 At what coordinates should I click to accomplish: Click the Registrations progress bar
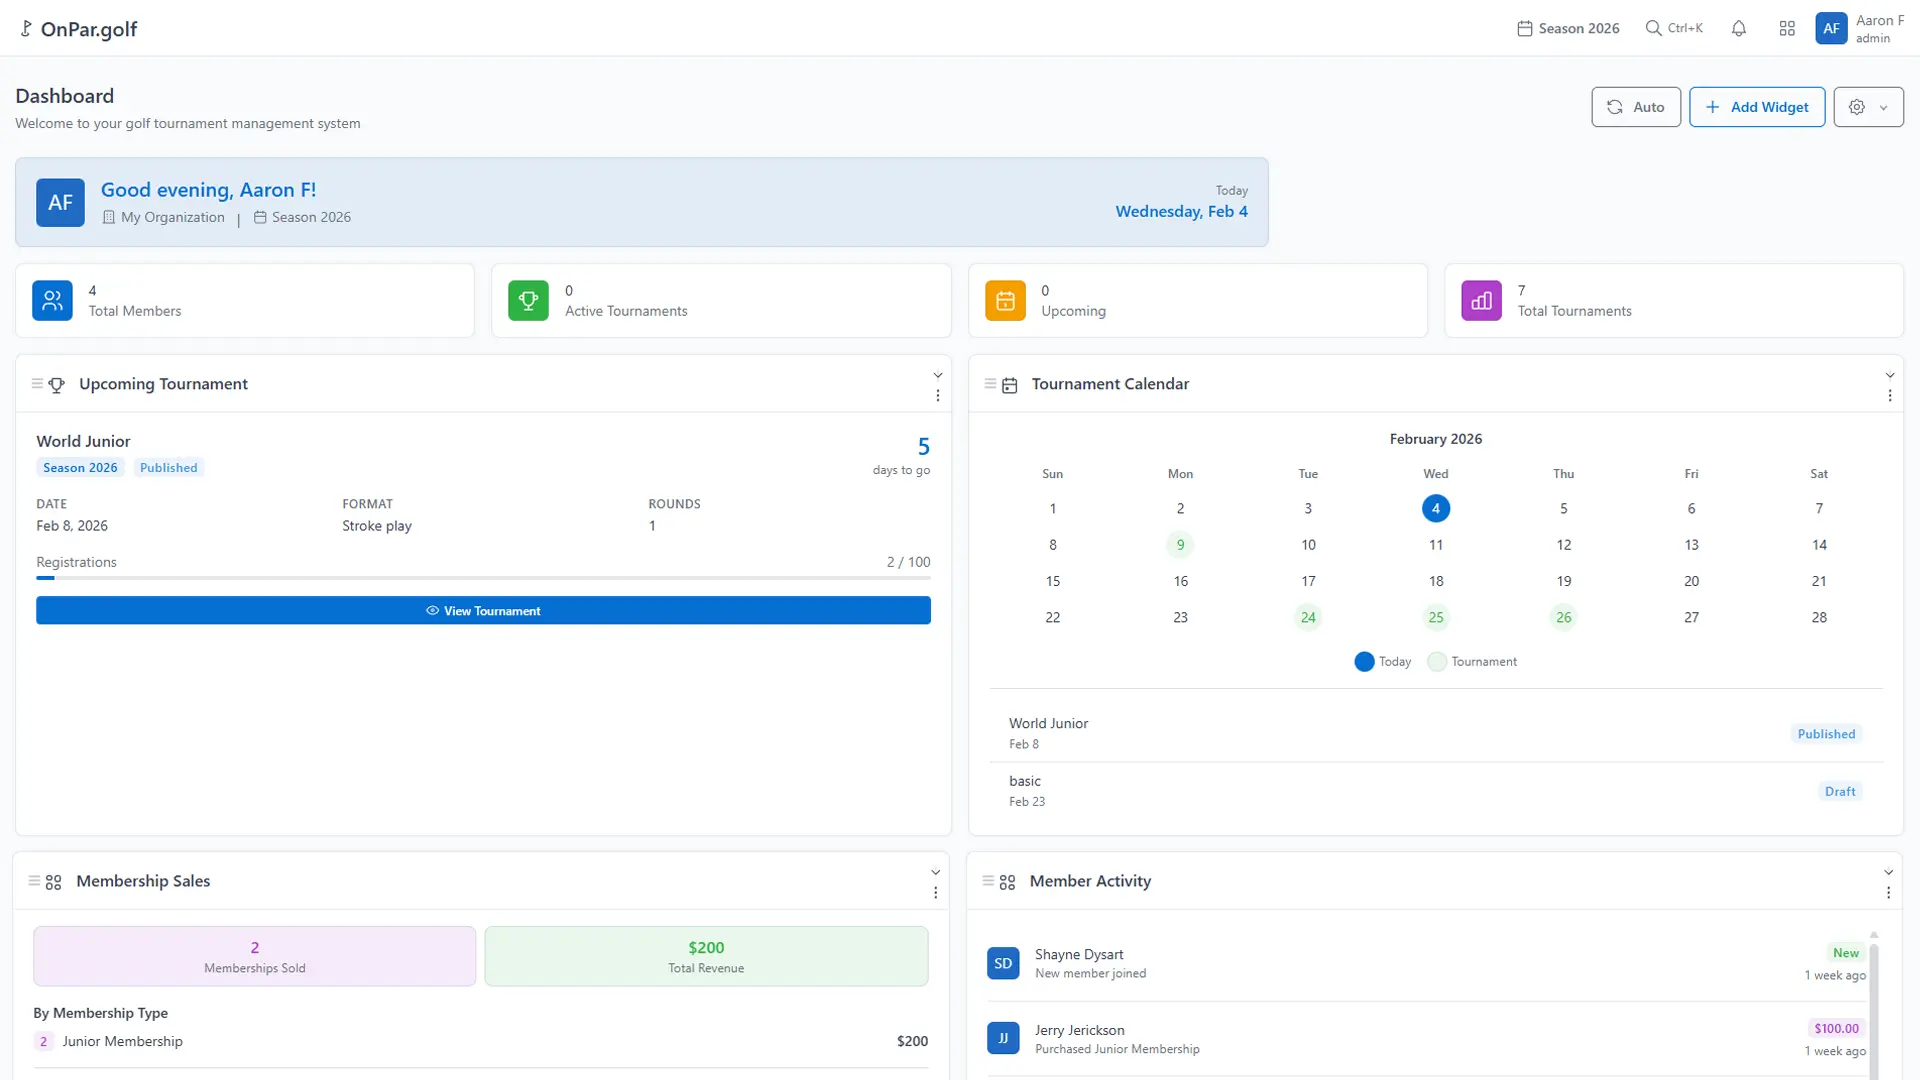(x=483, y=578)
